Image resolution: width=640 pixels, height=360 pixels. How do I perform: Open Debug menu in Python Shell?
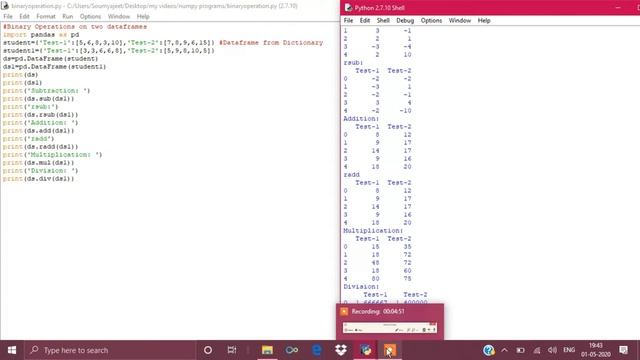(405, 20)
